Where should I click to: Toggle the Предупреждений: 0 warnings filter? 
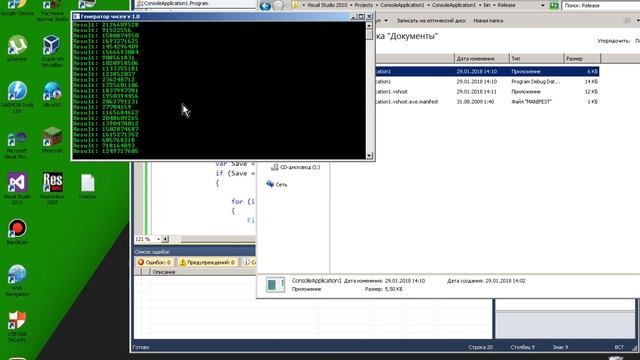pos(207,262)
